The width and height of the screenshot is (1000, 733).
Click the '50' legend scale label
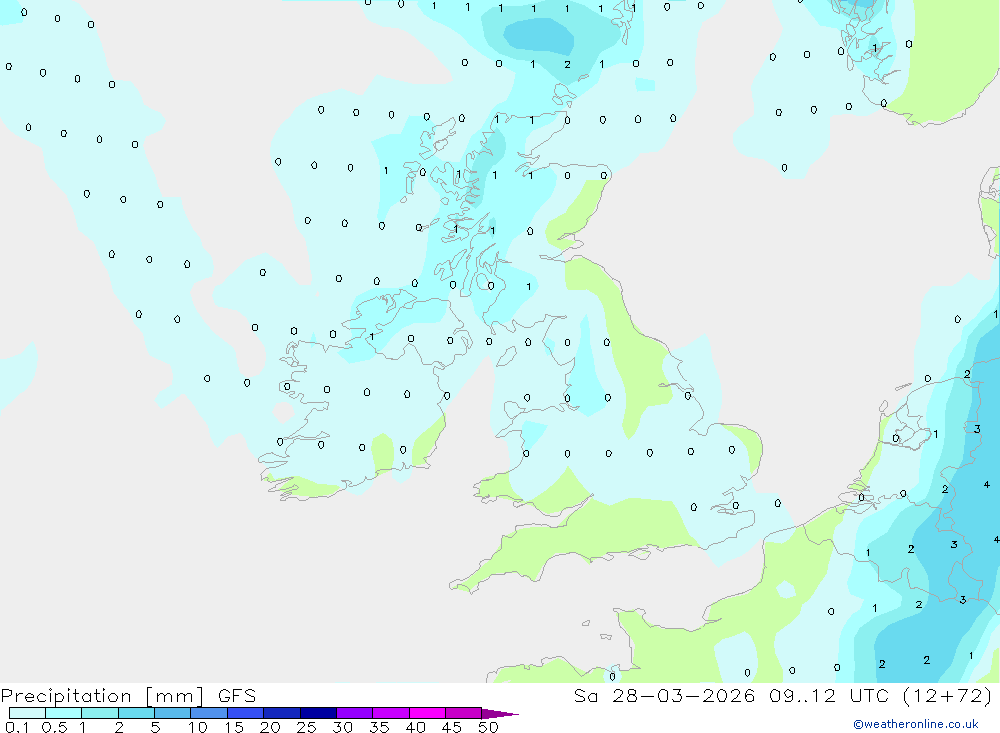tap(489, 727)
